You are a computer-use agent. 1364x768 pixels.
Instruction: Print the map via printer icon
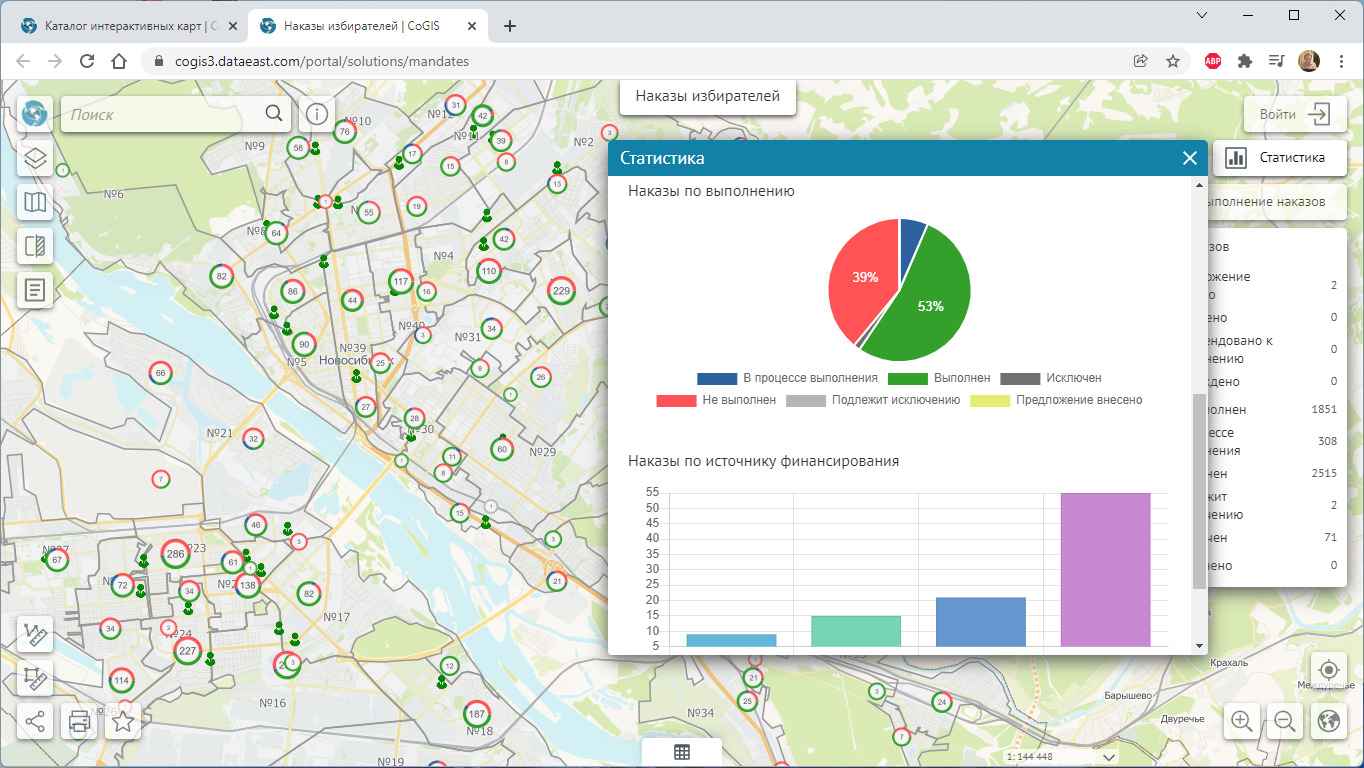(x=79, y=722)
